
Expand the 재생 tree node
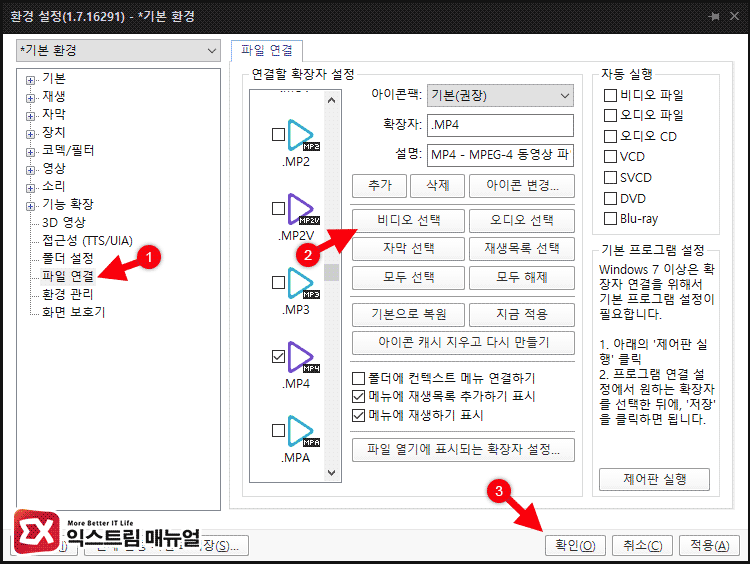pyautogui.click(x=30, y=99)
